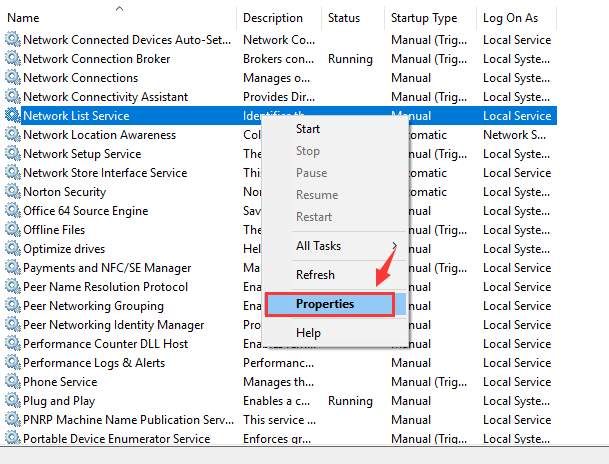This screenshot has width=609, height=464.
Task: Select the Optimize drives service icon
Action: click(12, 249)
